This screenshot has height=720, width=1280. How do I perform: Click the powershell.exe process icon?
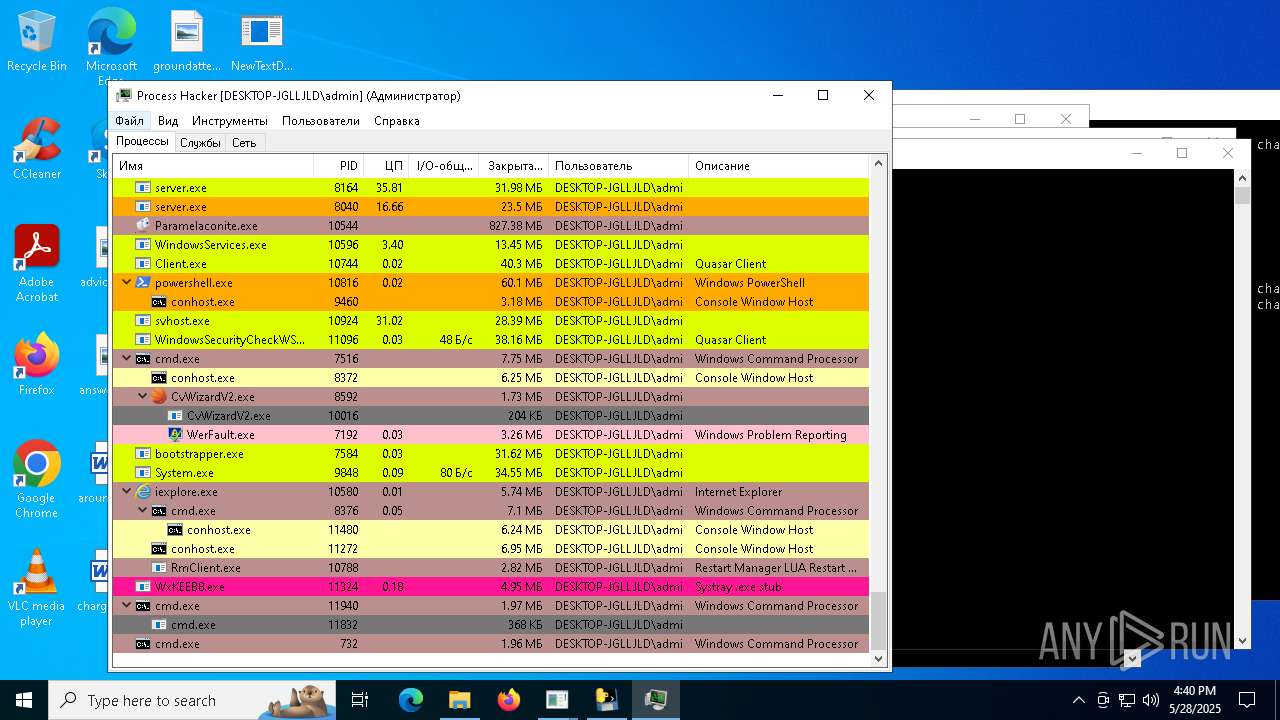tap(143, 283)
